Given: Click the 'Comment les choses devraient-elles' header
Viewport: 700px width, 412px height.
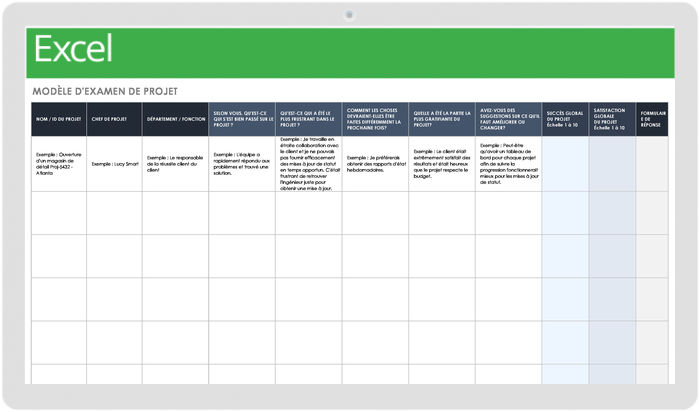Looking at the screenshot, I should pos(375,119).
